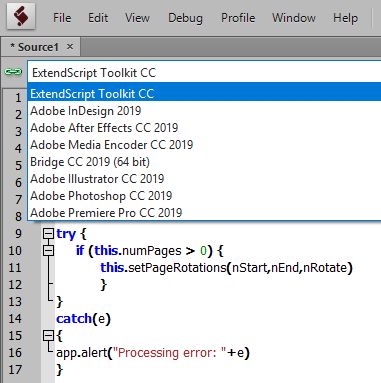This screenshot has width=381, height=383.
Task: Close the Source1 document tab
Action: tap(70, 47)
